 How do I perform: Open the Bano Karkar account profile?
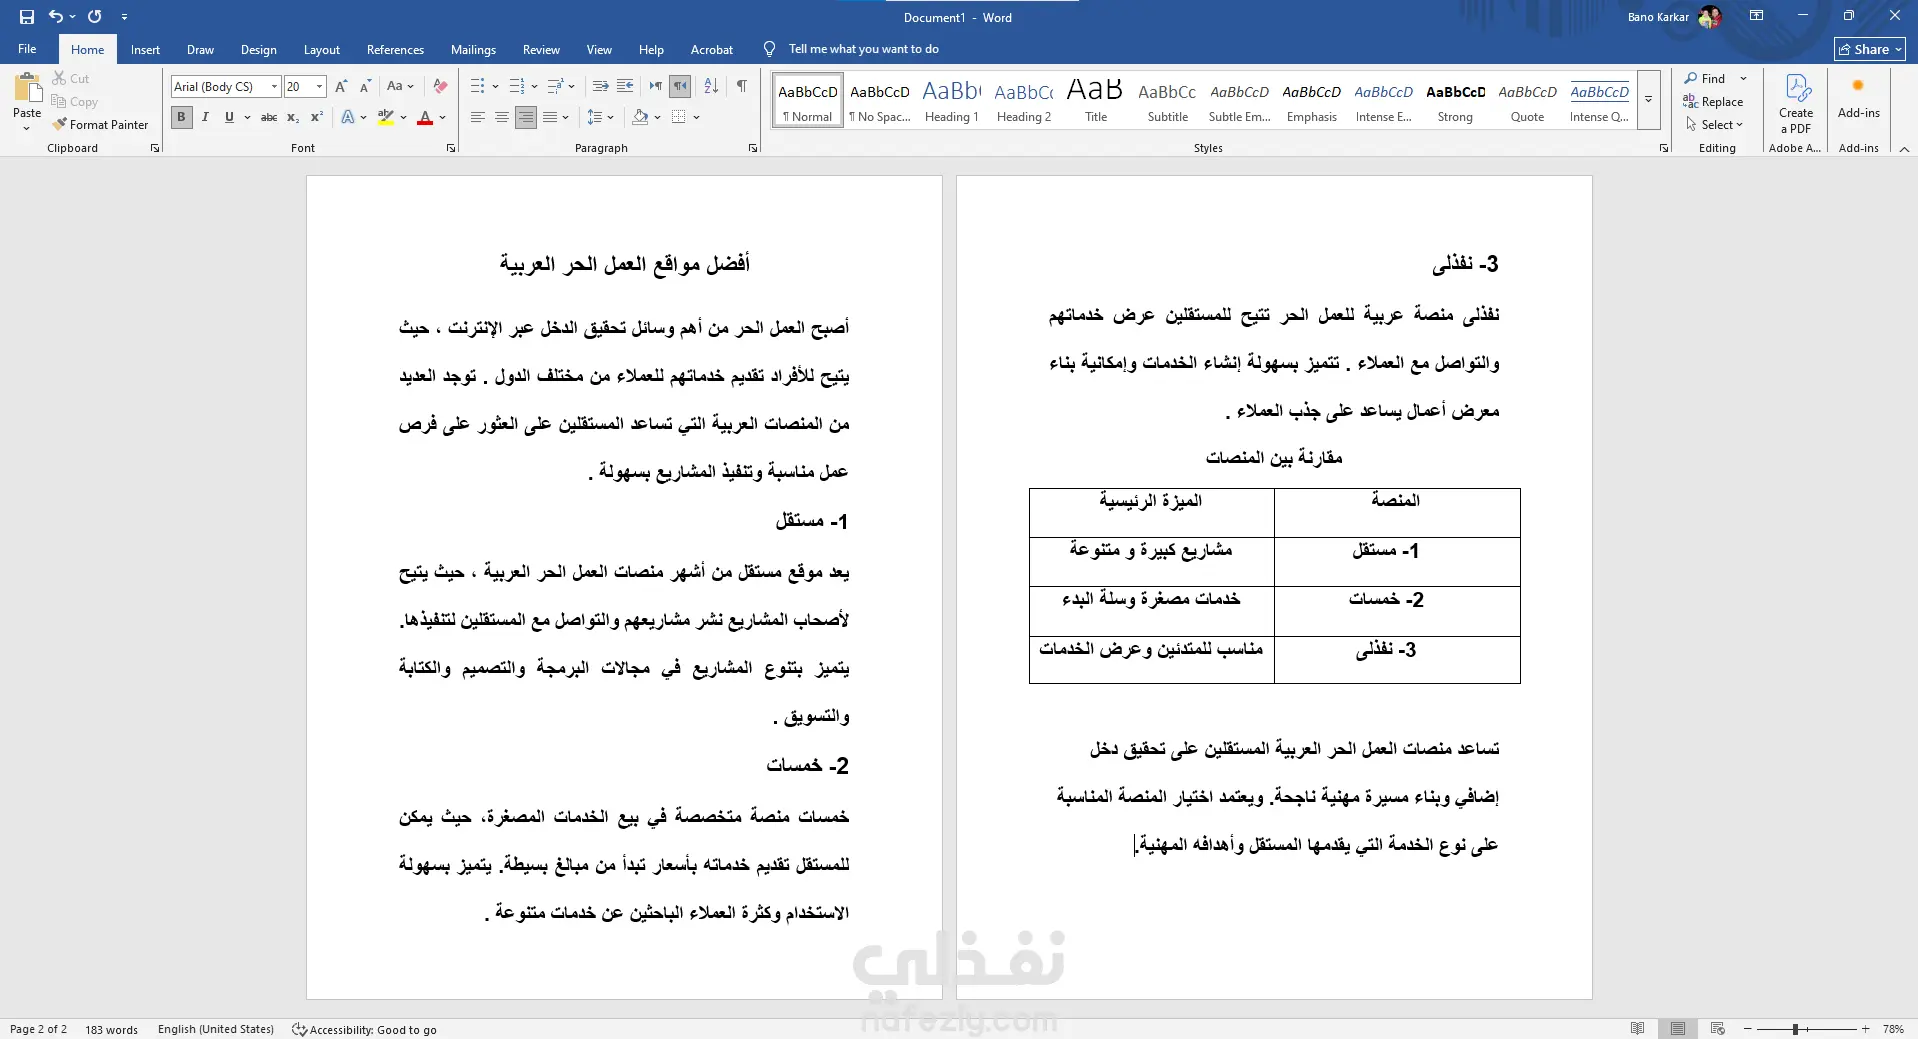[x=1674, y=17]
